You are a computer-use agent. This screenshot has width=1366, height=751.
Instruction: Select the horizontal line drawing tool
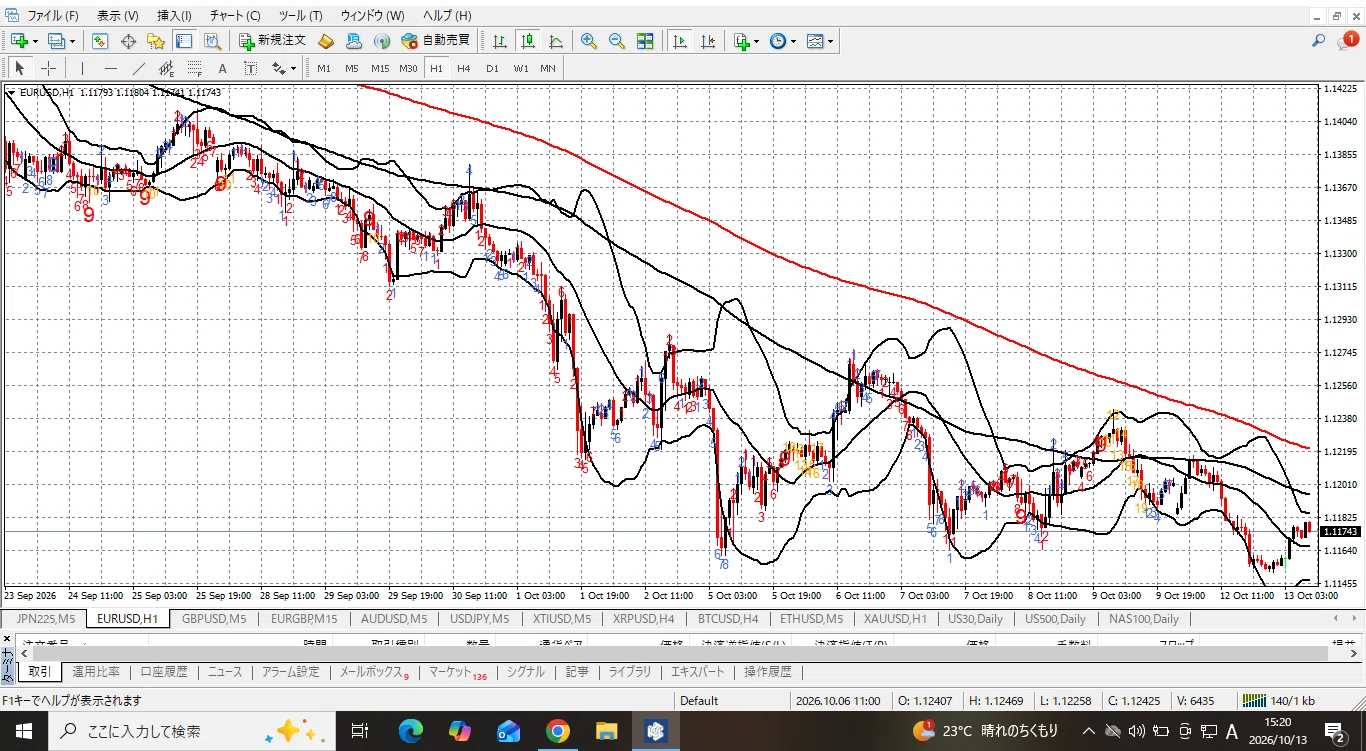coord(111,68)
